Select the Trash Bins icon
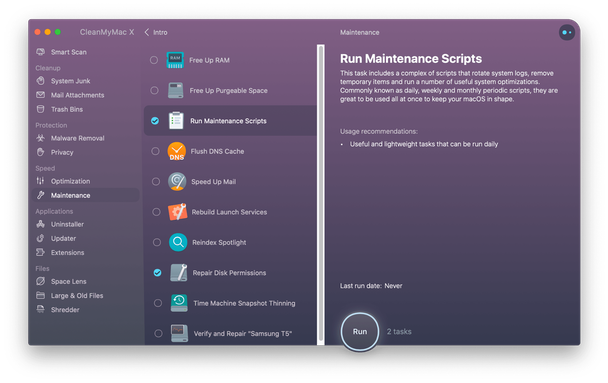The image size is (608, 383). click(x=40, y=109)
